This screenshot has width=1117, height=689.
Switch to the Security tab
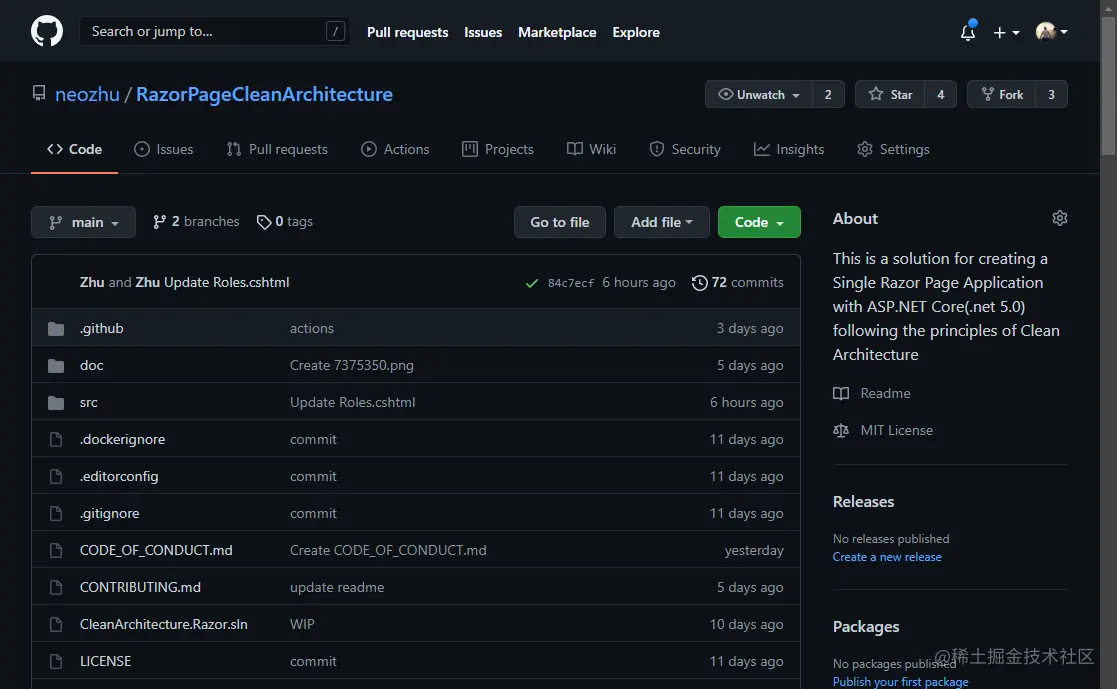click(x=685, y=149)
